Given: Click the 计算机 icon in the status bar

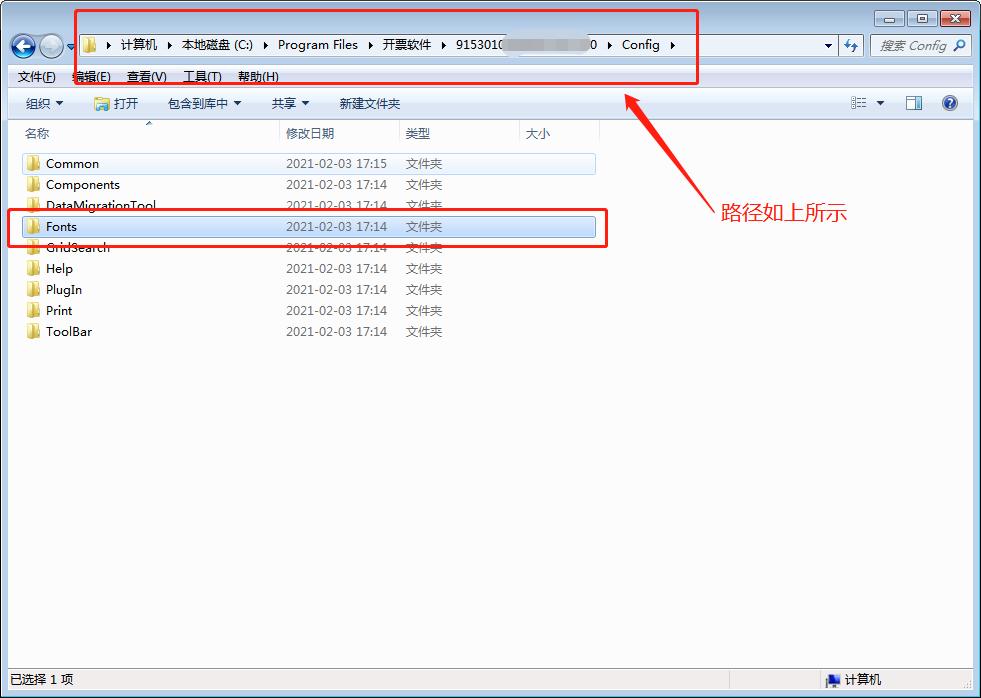Looking at the screenshot, I should point(834,680).
